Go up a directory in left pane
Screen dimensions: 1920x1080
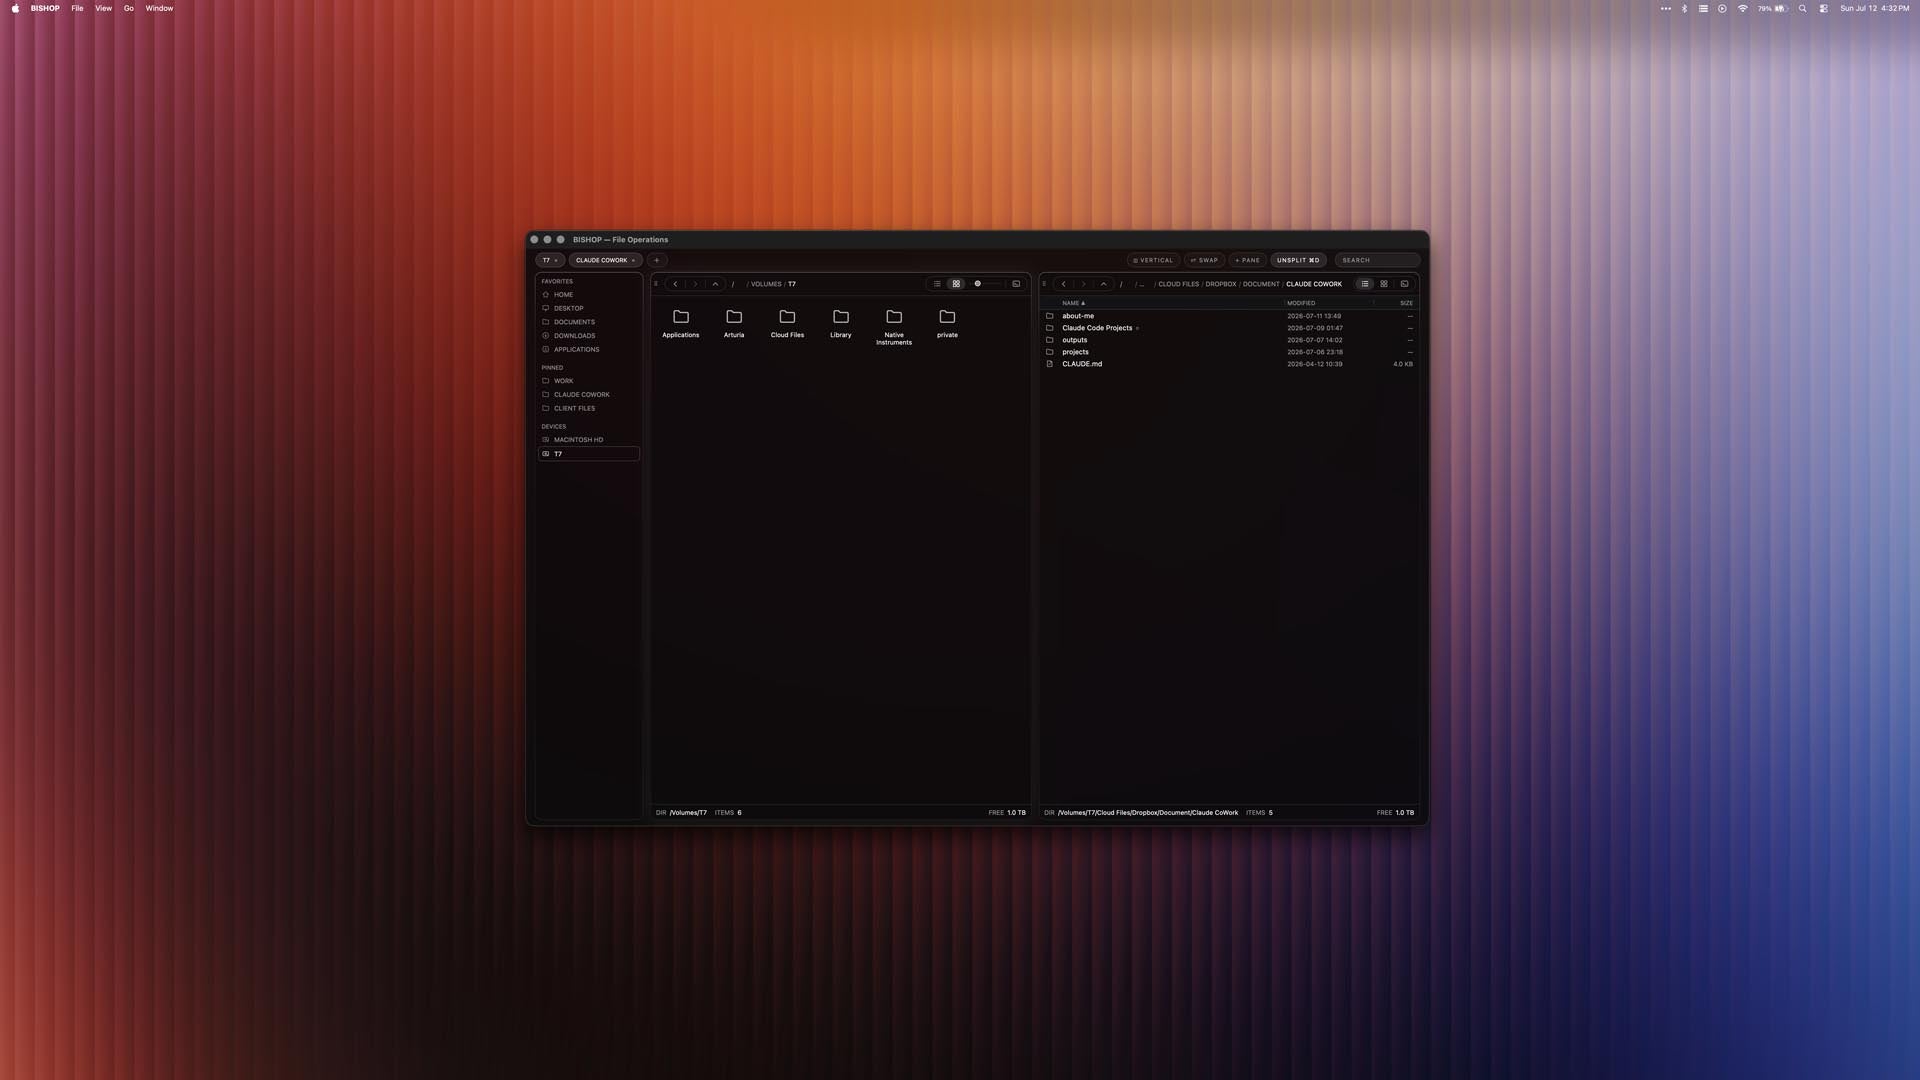(x=715, y=284)
